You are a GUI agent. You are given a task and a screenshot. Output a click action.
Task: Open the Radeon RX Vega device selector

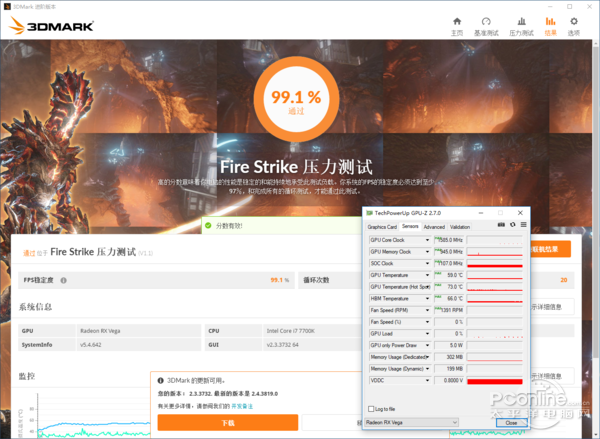412,423
